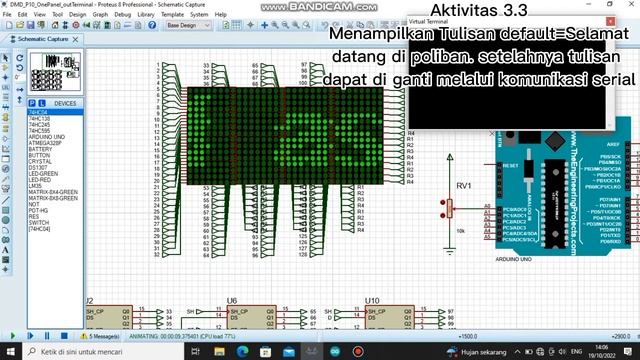This screenshot has height=360, width=640.
Task: Open the Windows Start menu
Action: (10, 351)
